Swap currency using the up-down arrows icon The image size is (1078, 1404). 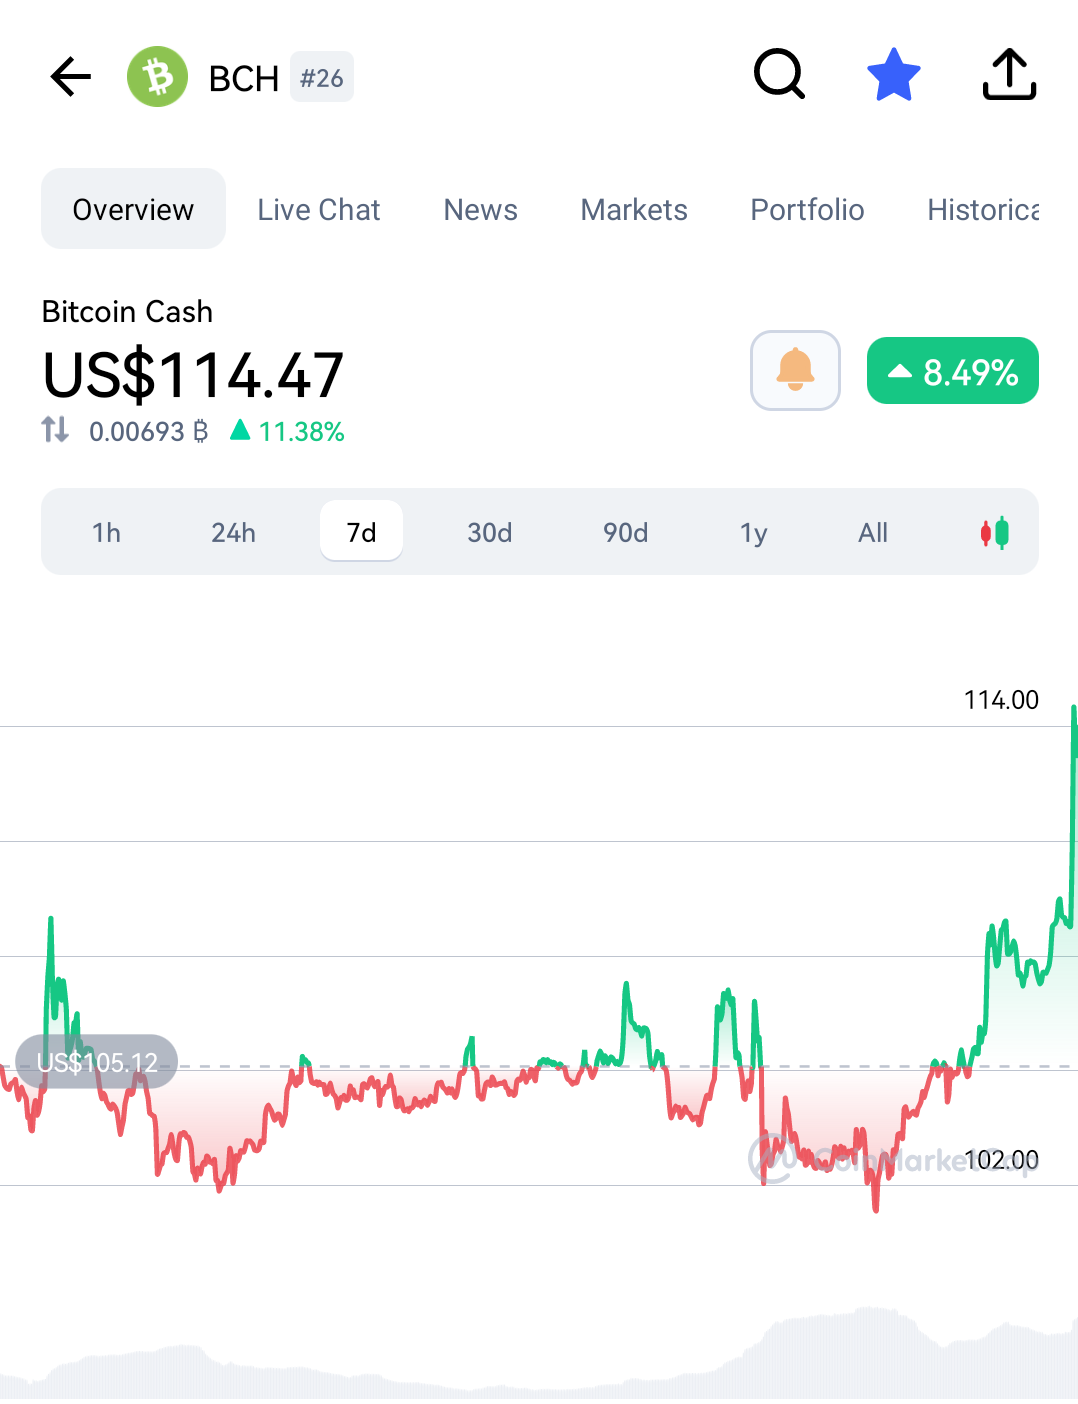pos(55,430)
